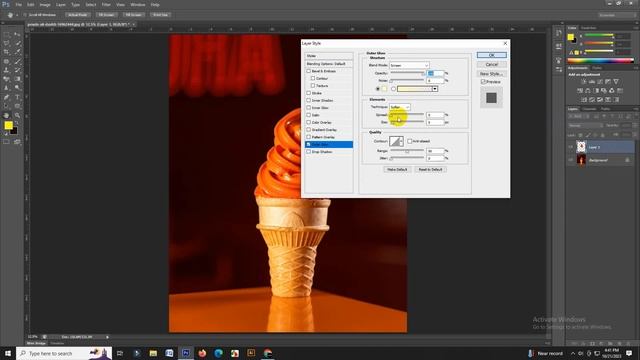The width and height of the screenshot is (640, 360).
Task: Switch to the Swatches tab
Action: 589,28
